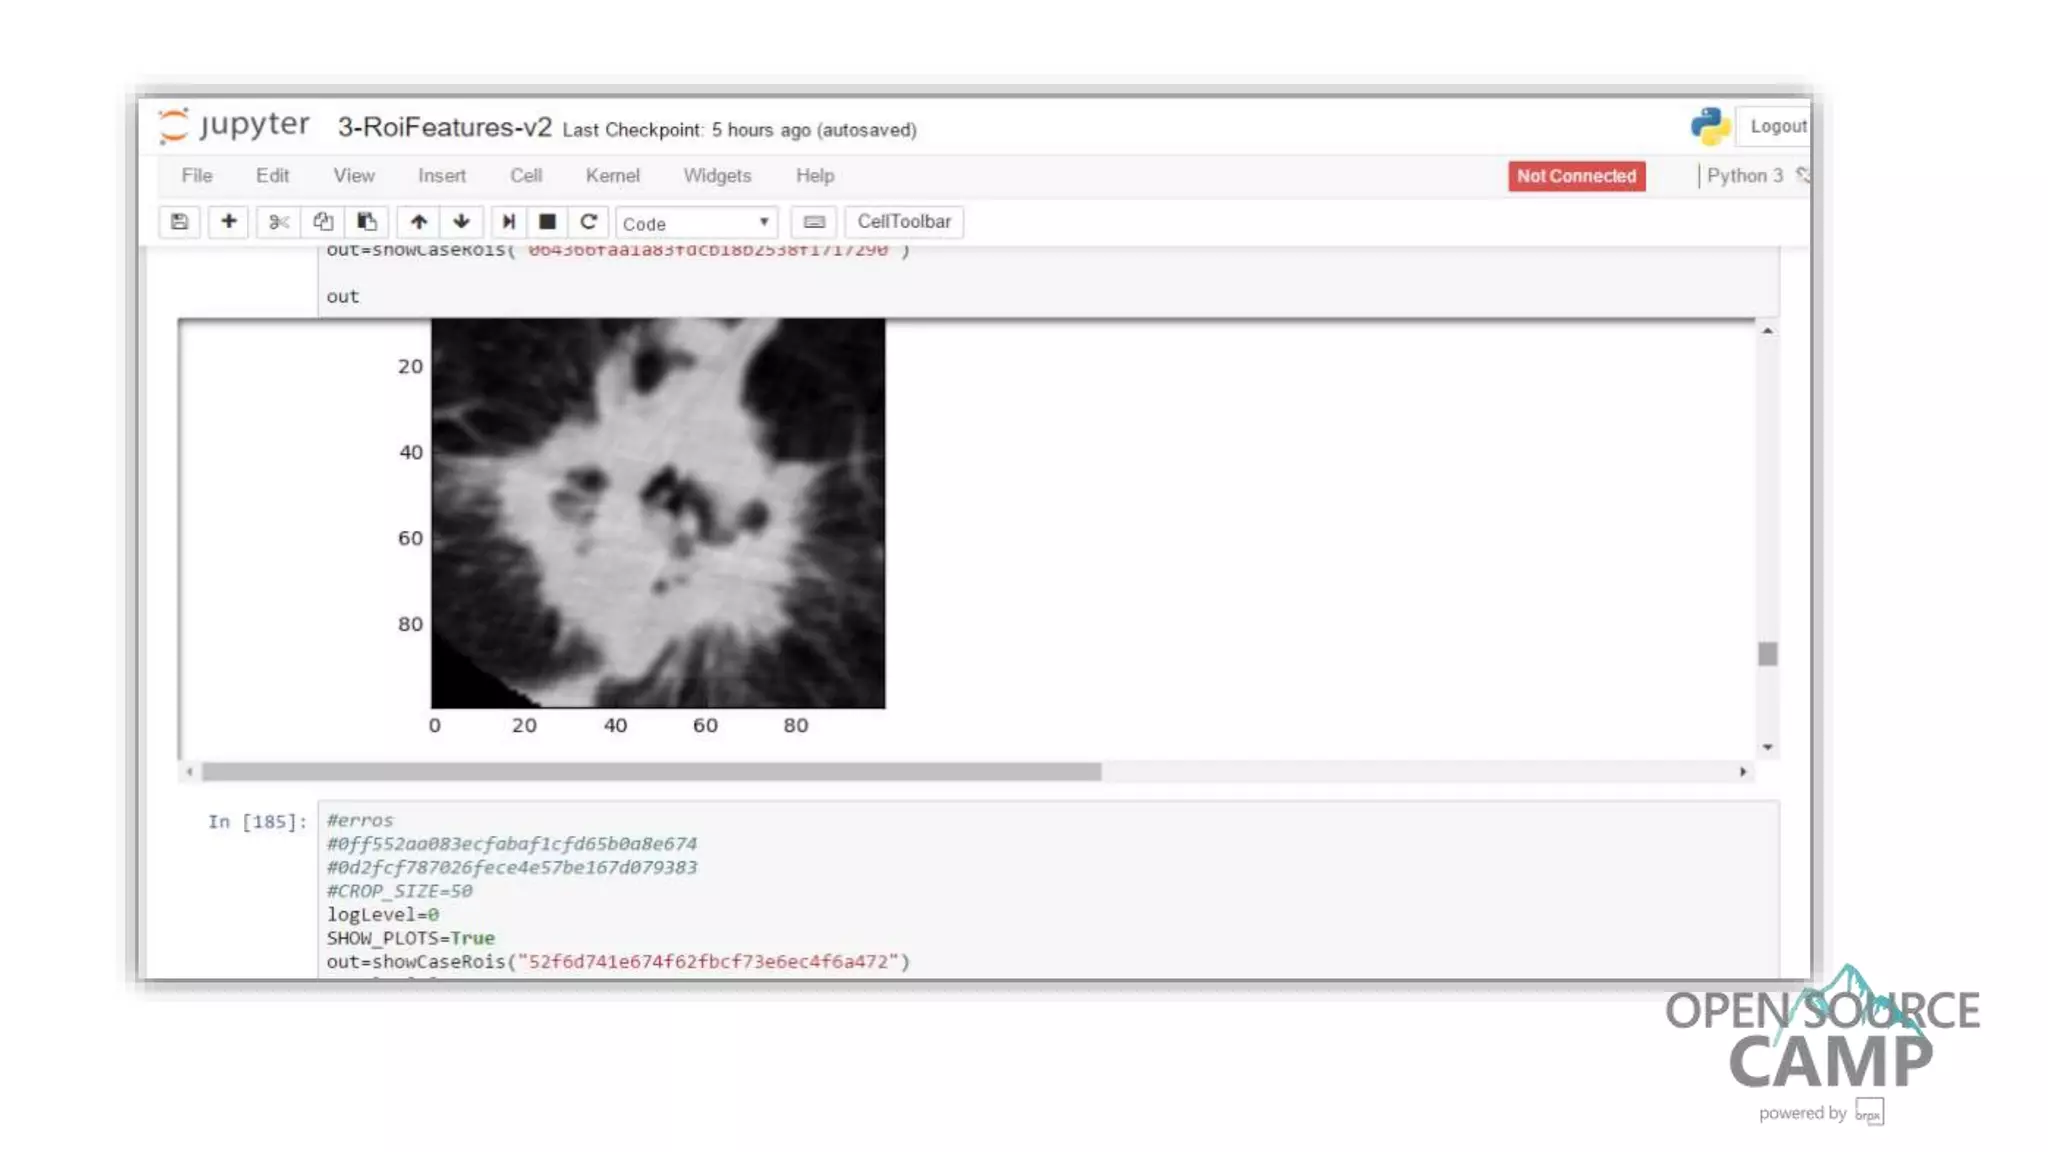Move selected cell down arrow
Image resolution: width=2048 pixels, height=1152 pixels.
(462, 222)
